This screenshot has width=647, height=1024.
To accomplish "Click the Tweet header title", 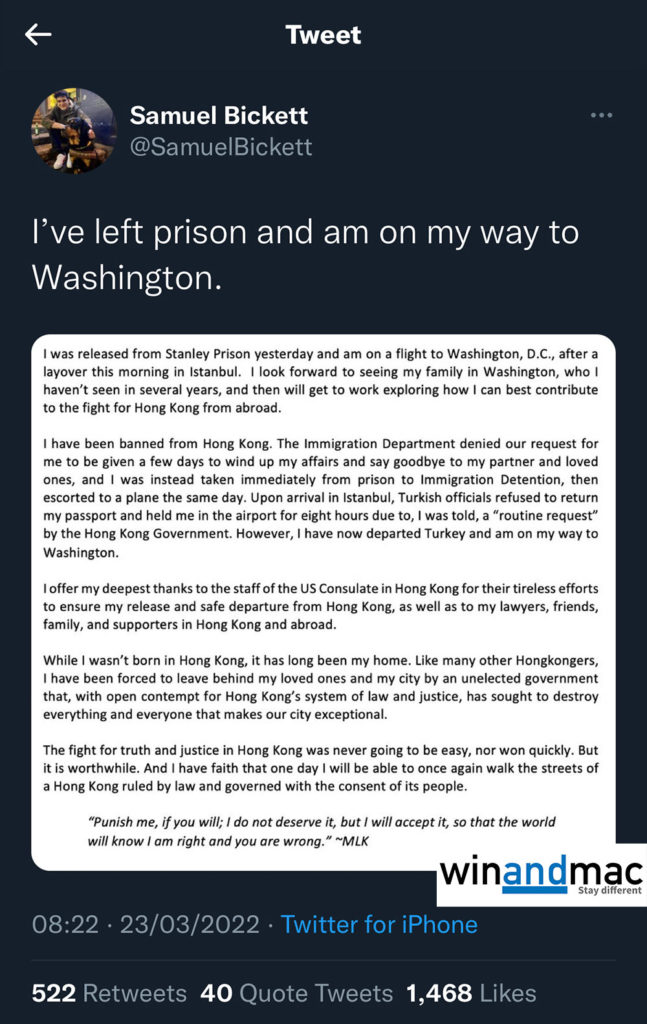I will (x=323, y=35).
